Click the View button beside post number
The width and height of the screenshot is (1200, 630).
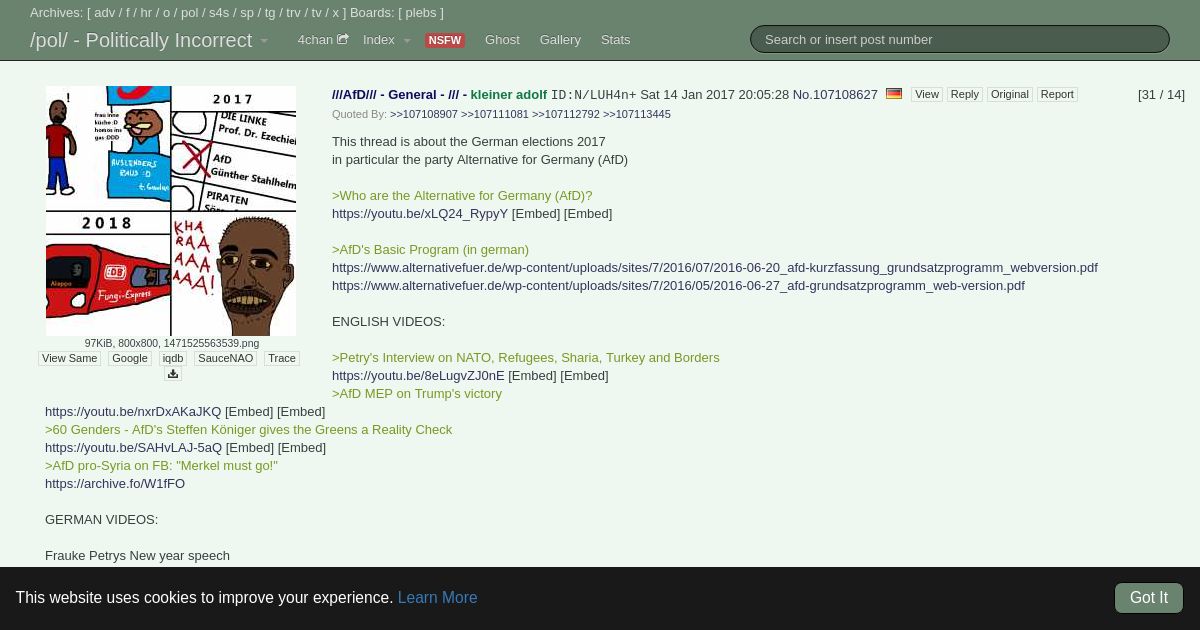click(x=927, y=94)
